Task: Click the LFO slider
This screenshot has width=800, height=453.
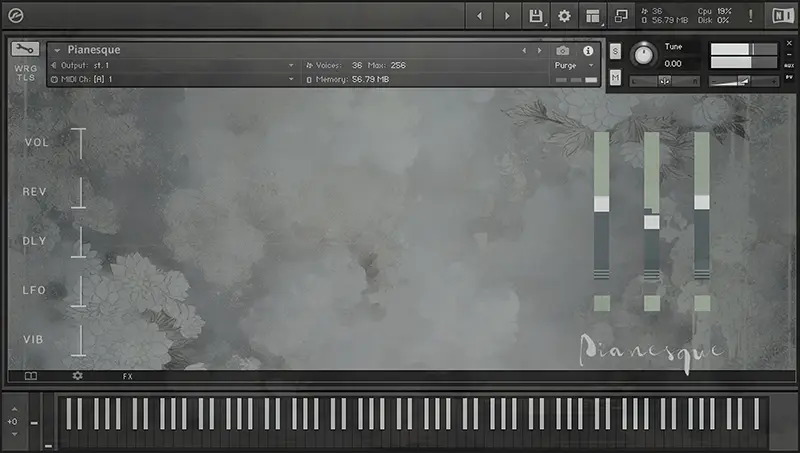Action: coord(79,291)
